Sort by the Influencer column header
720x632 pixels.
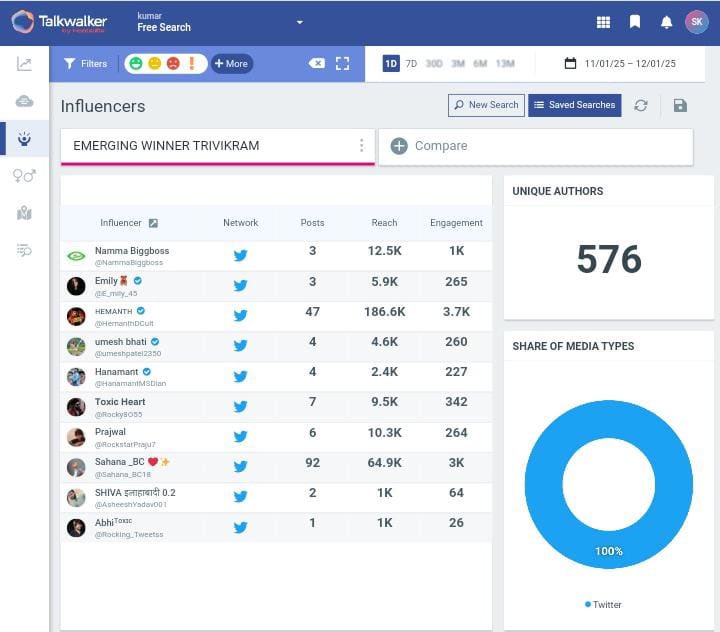pos(121,223)
